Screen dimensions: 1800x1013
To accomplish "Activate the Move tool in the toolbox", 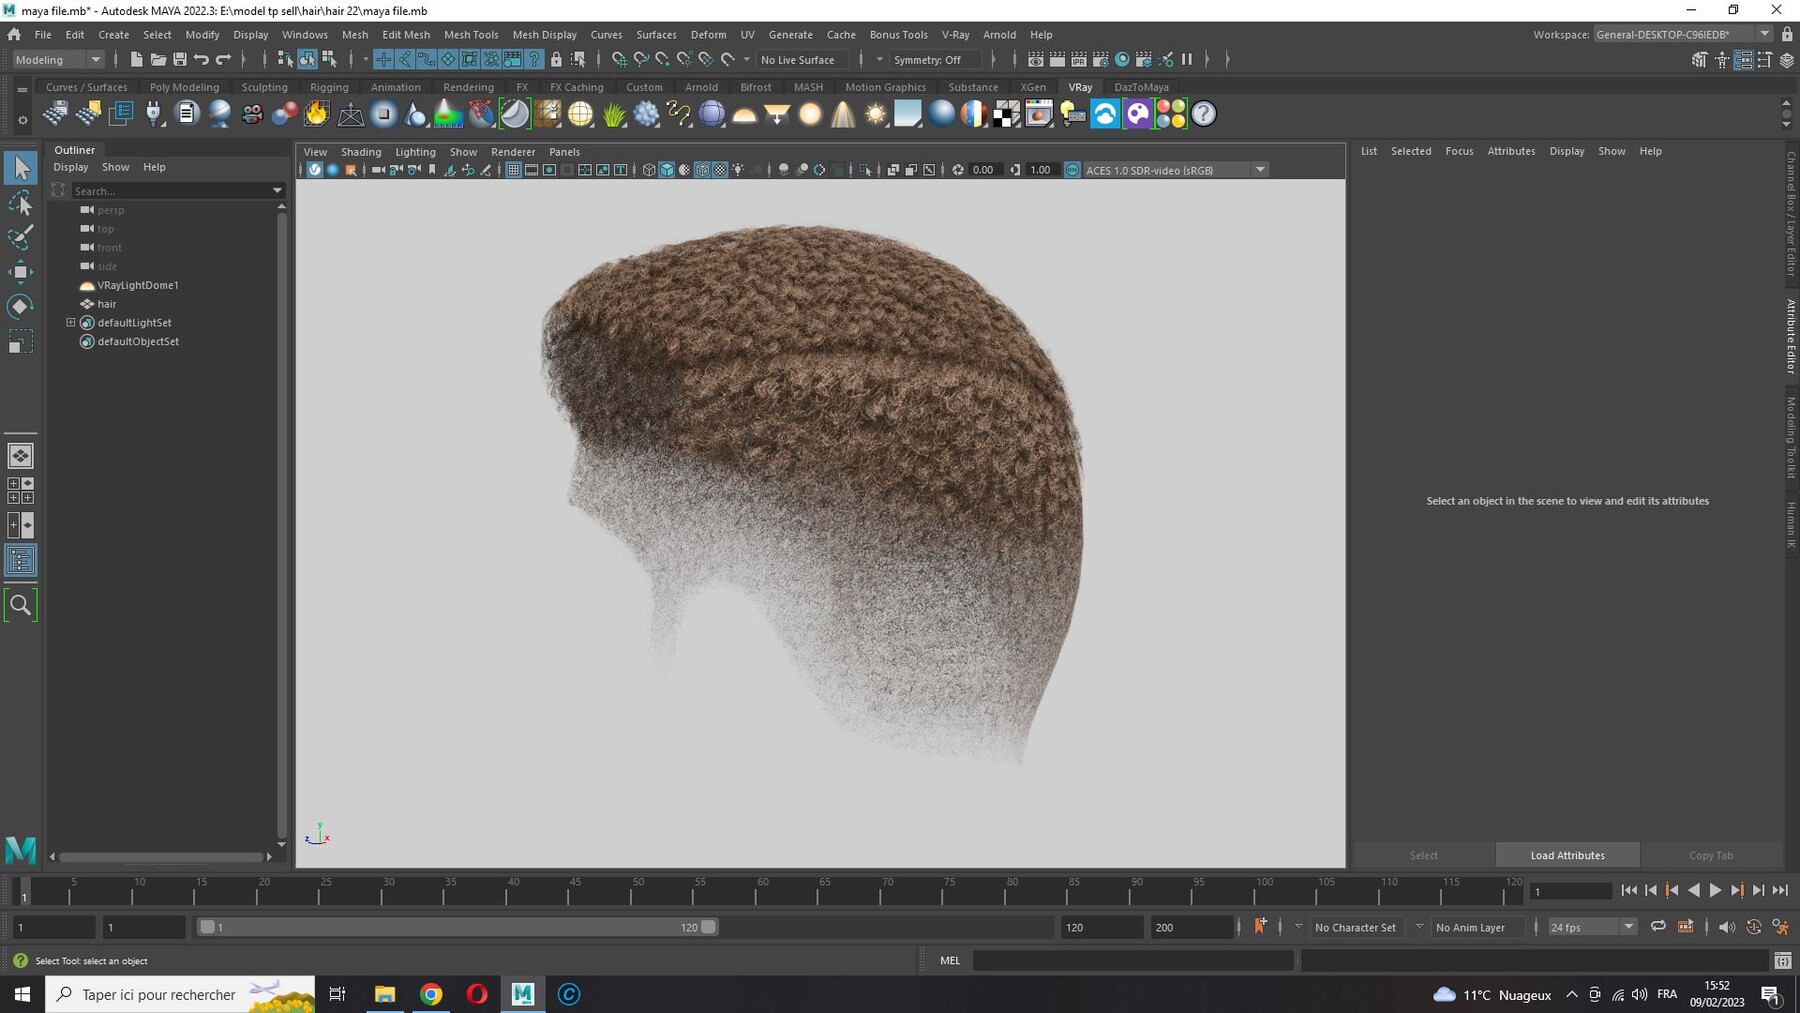I will tap(20, 271).
